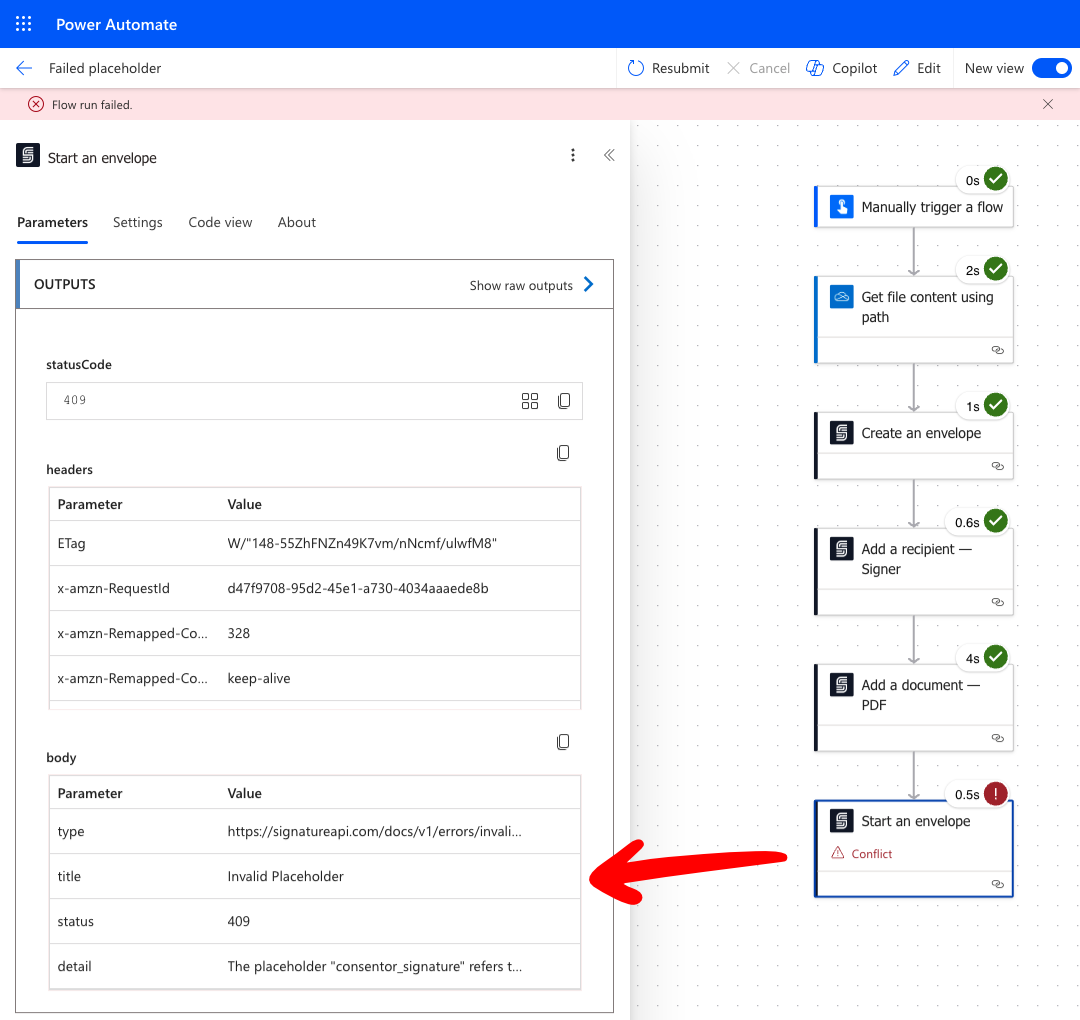1080x1020 pixels.
Task: Dismiss the Flow run failed banner
Action: (1048, 104)
